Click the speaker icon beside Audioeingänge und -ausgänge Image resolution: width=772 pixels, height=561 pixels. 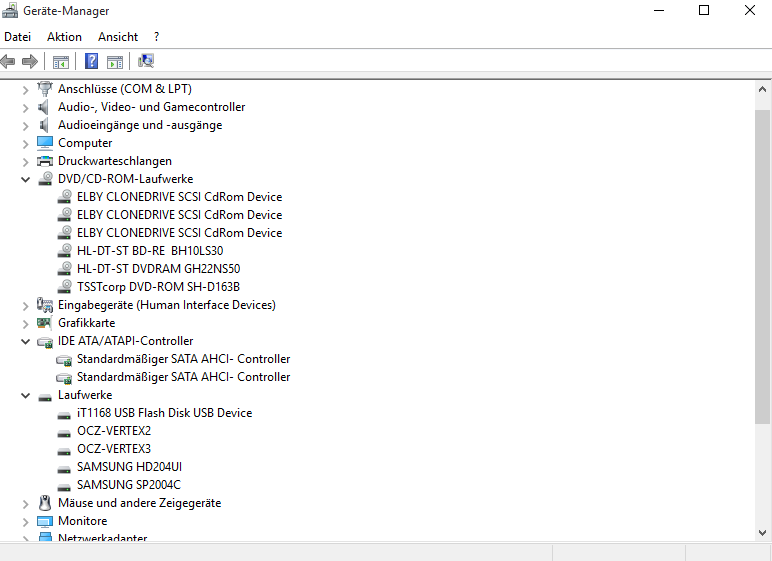pyautogui.click(x=44, y=125)
